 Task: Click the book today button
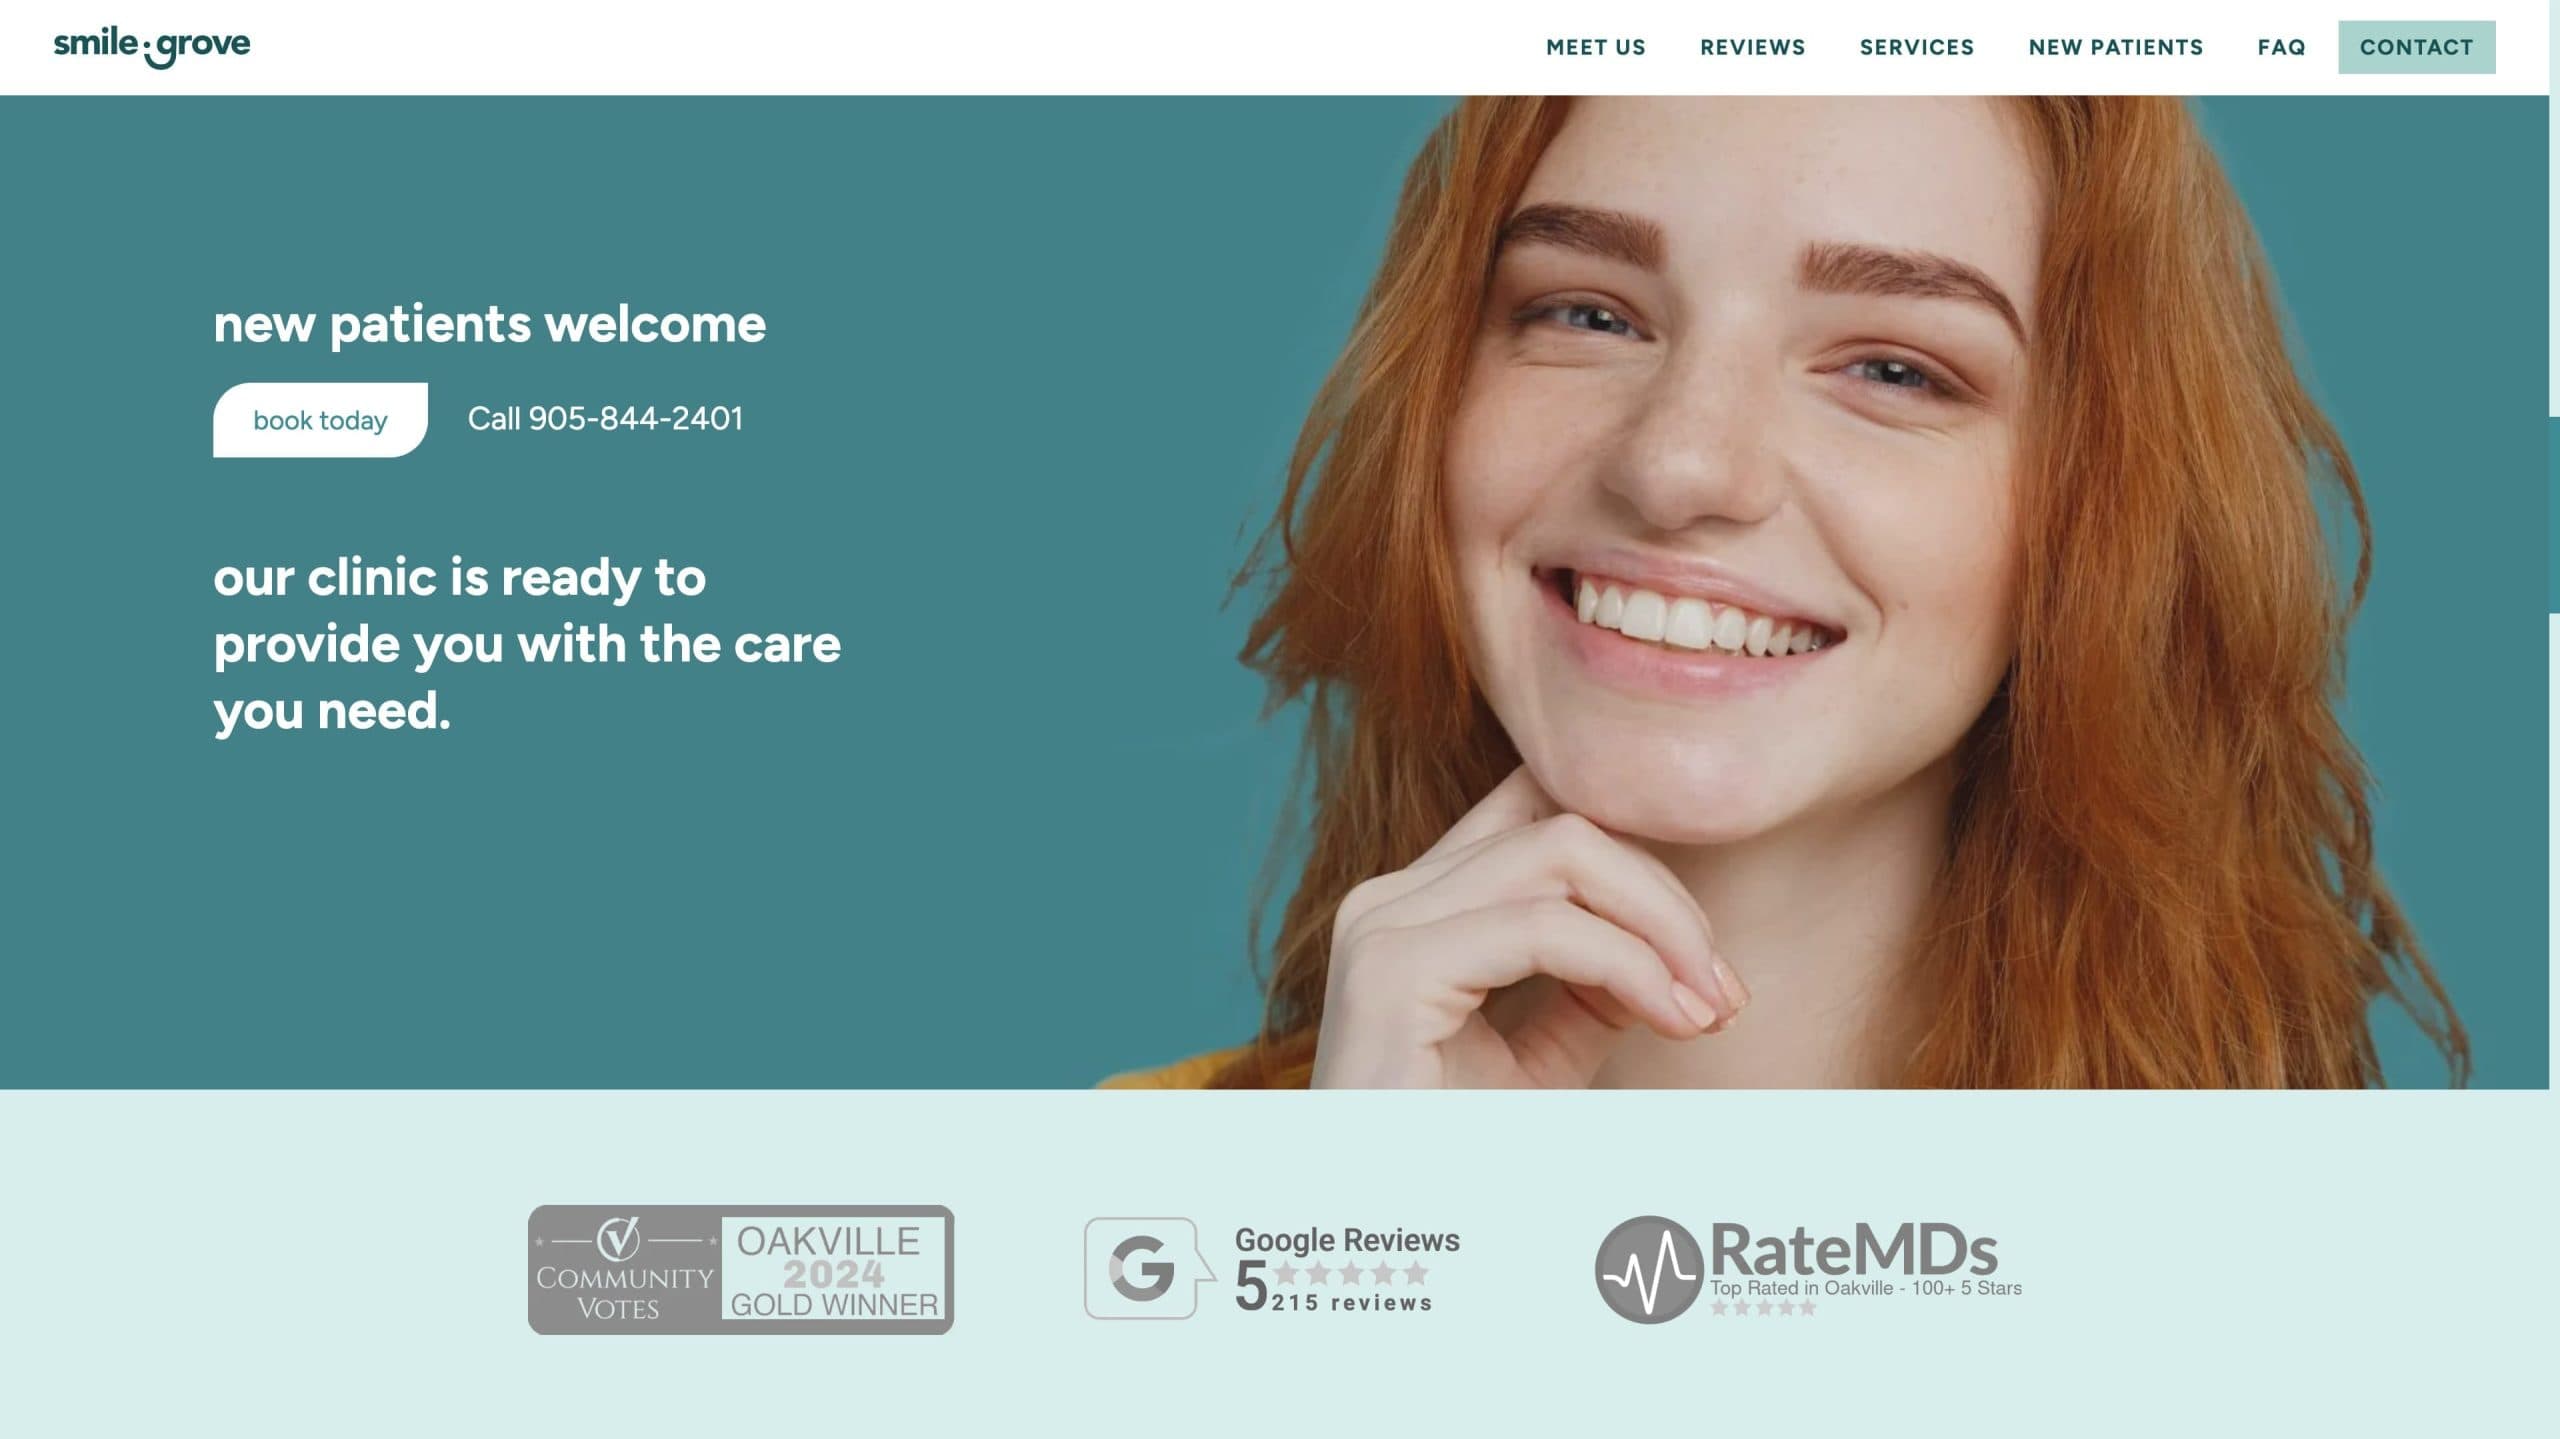pos(320,420)
